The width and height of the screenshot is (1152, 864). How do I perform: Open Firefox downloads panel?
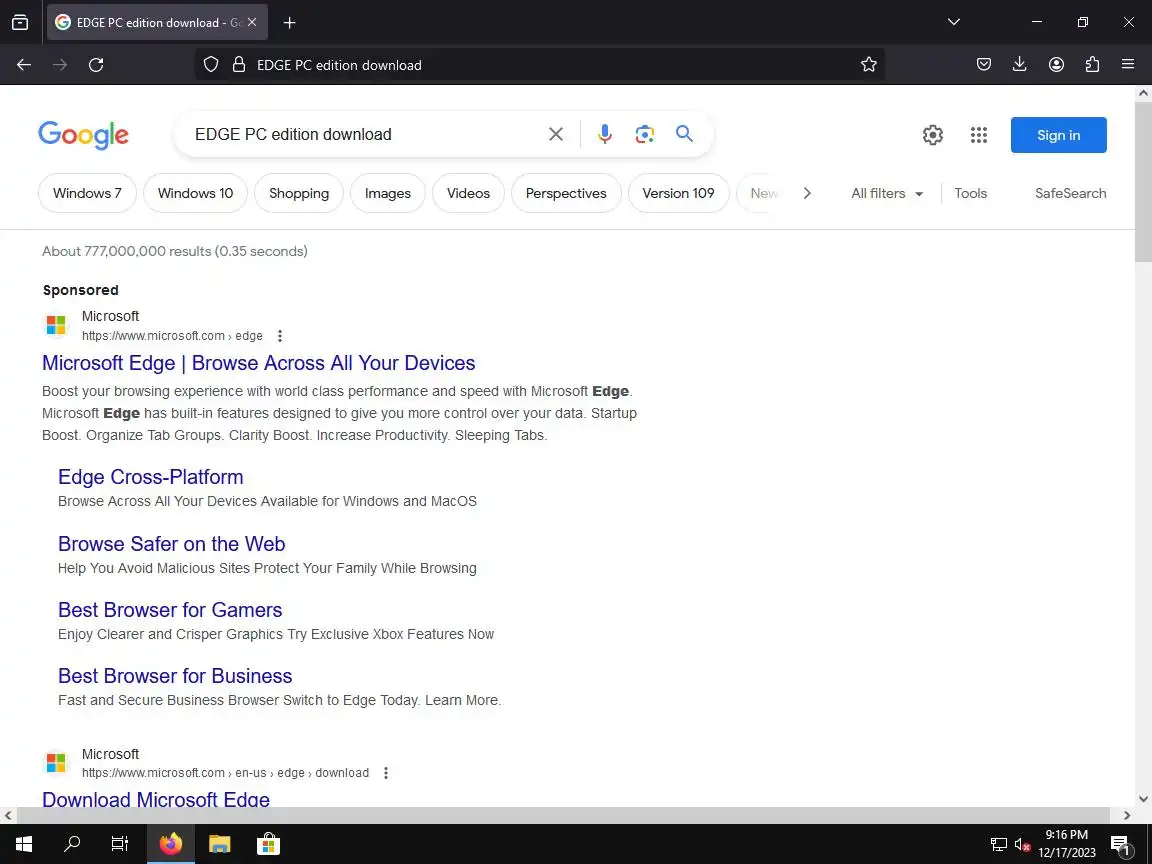click(1020, 65)
